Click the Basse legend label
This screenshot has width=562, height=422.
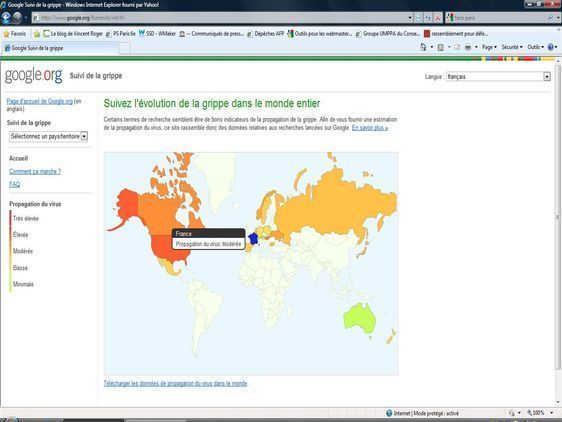pyautogui.click(x=20, y=268)
